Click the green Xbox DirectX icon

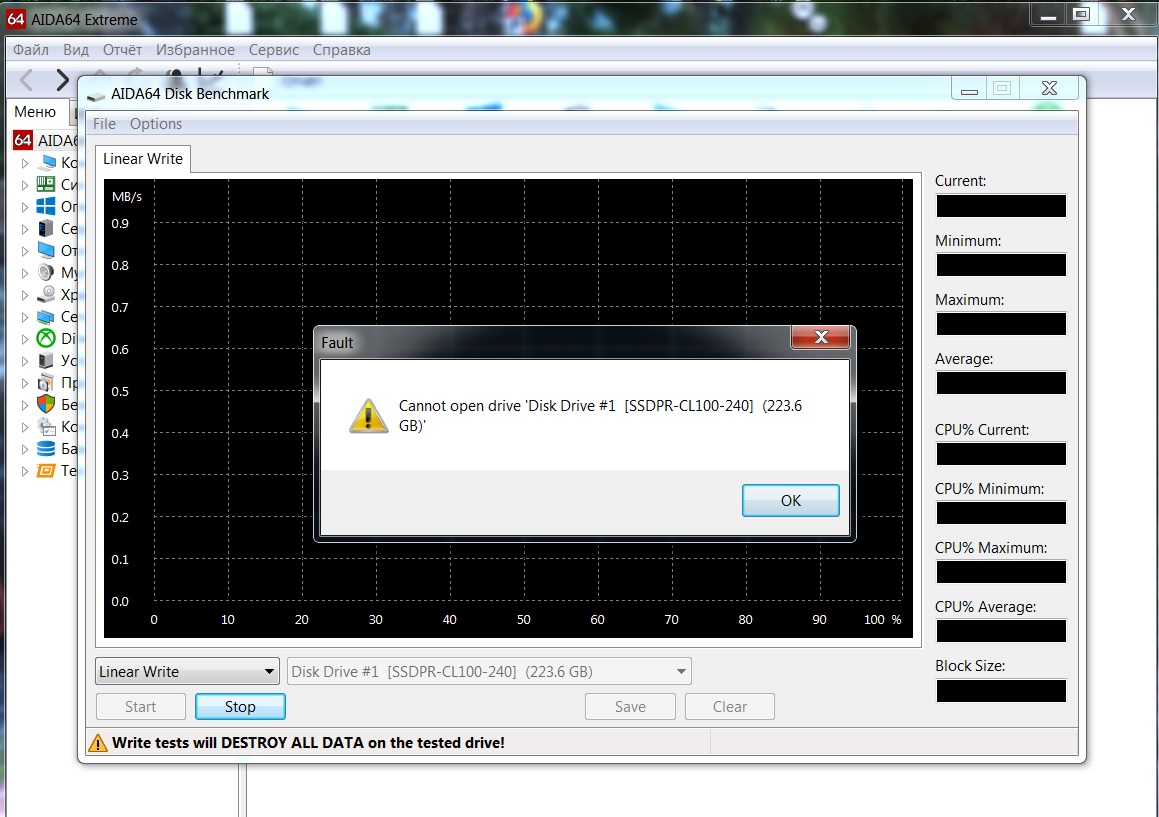(46, 339)
